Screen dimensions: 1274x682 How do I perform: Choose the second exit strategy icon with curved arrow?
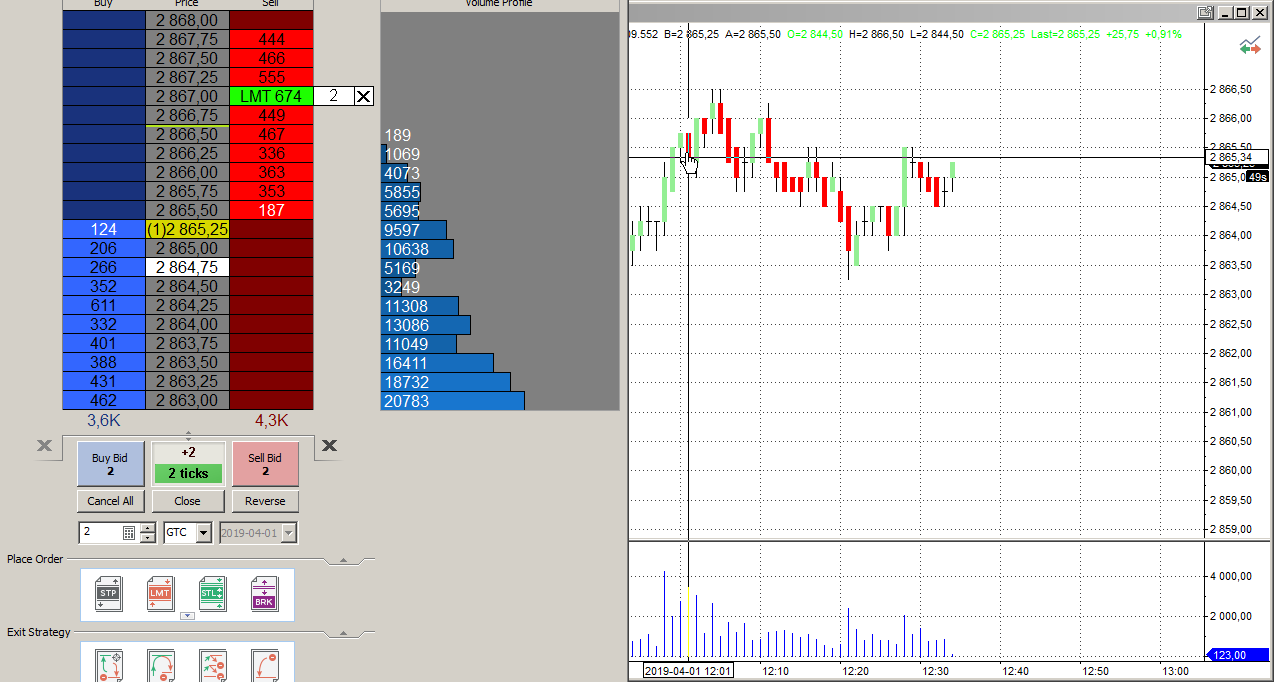click(x=160, y=665)
